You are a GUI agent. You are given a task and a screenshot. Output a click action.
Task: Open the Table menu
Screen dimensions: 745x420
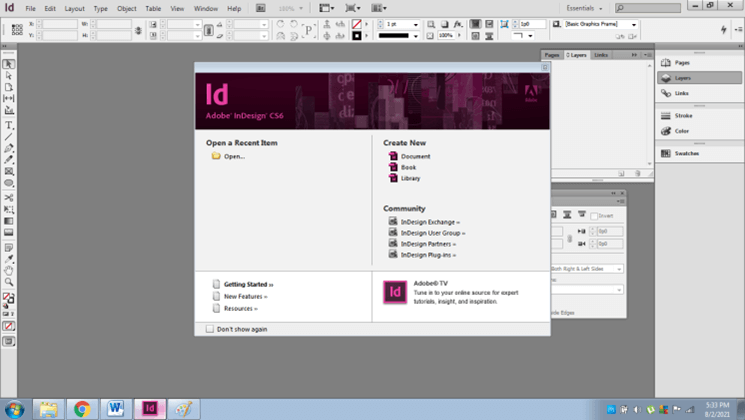click(x=153, y=9)
